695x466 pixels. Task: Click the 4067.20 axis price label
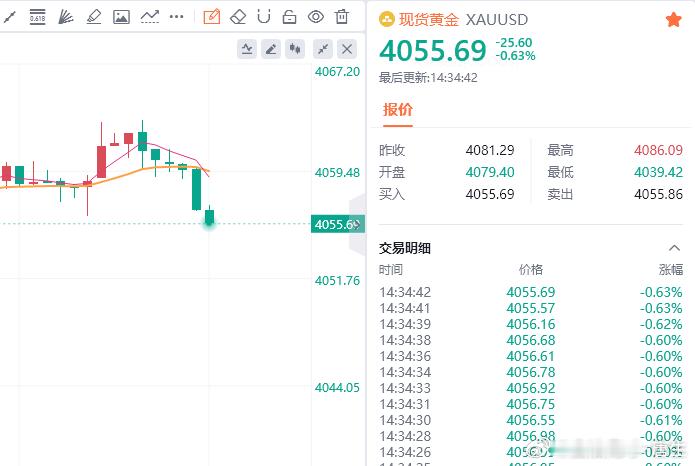click(x=337, y=71)
